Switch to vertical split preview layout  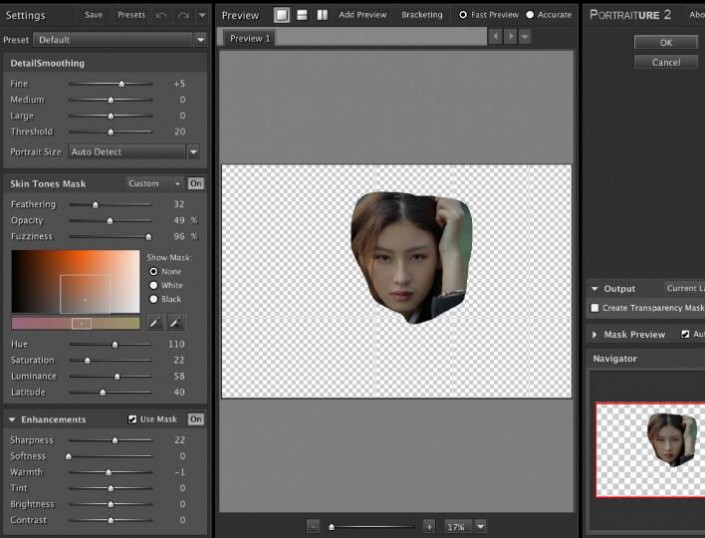pyautogui.click(x=322, y=15)
